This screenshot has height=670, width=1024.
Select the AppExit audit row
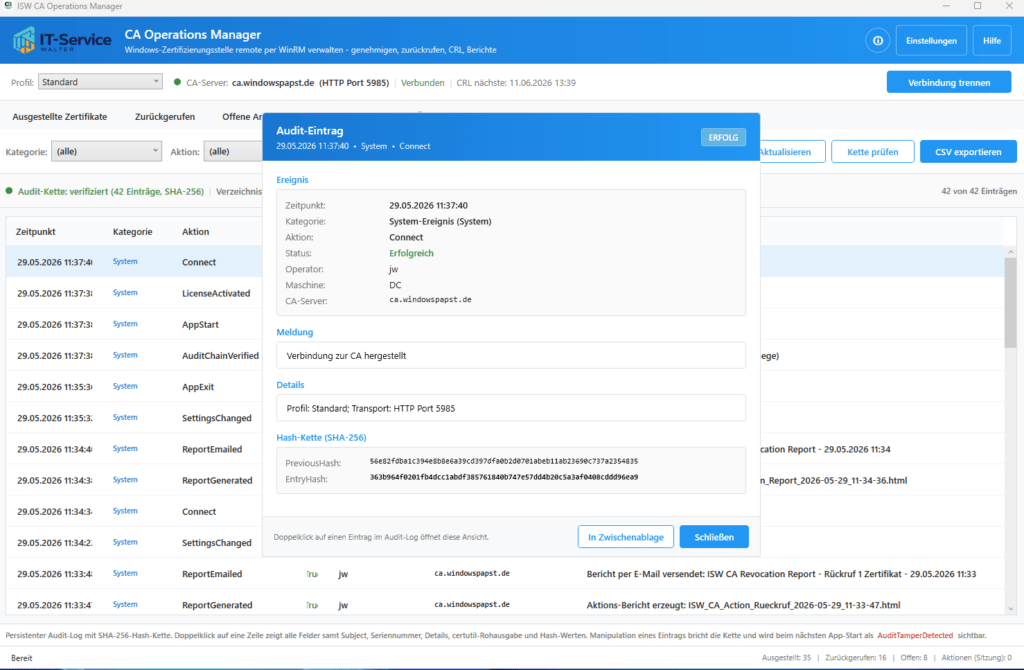pyautogui.click(x=135, y=387)
